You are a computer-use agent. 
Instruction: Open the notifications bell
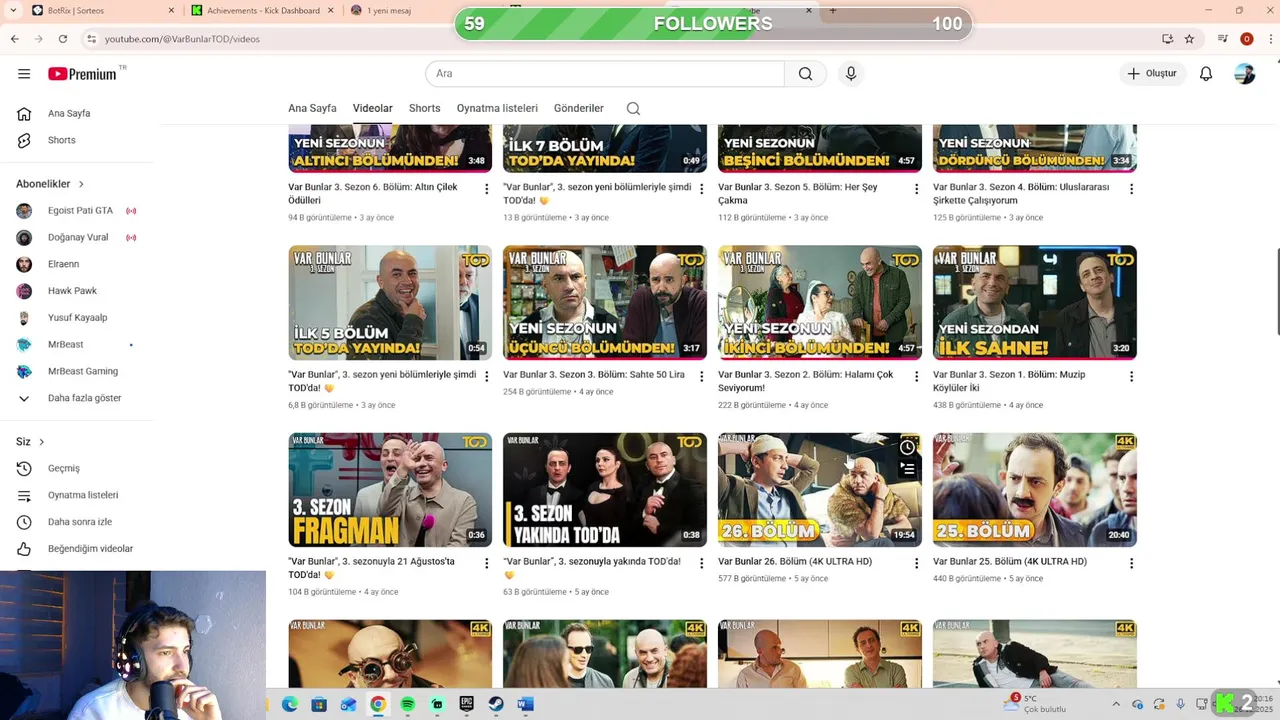pos(1206,74)
